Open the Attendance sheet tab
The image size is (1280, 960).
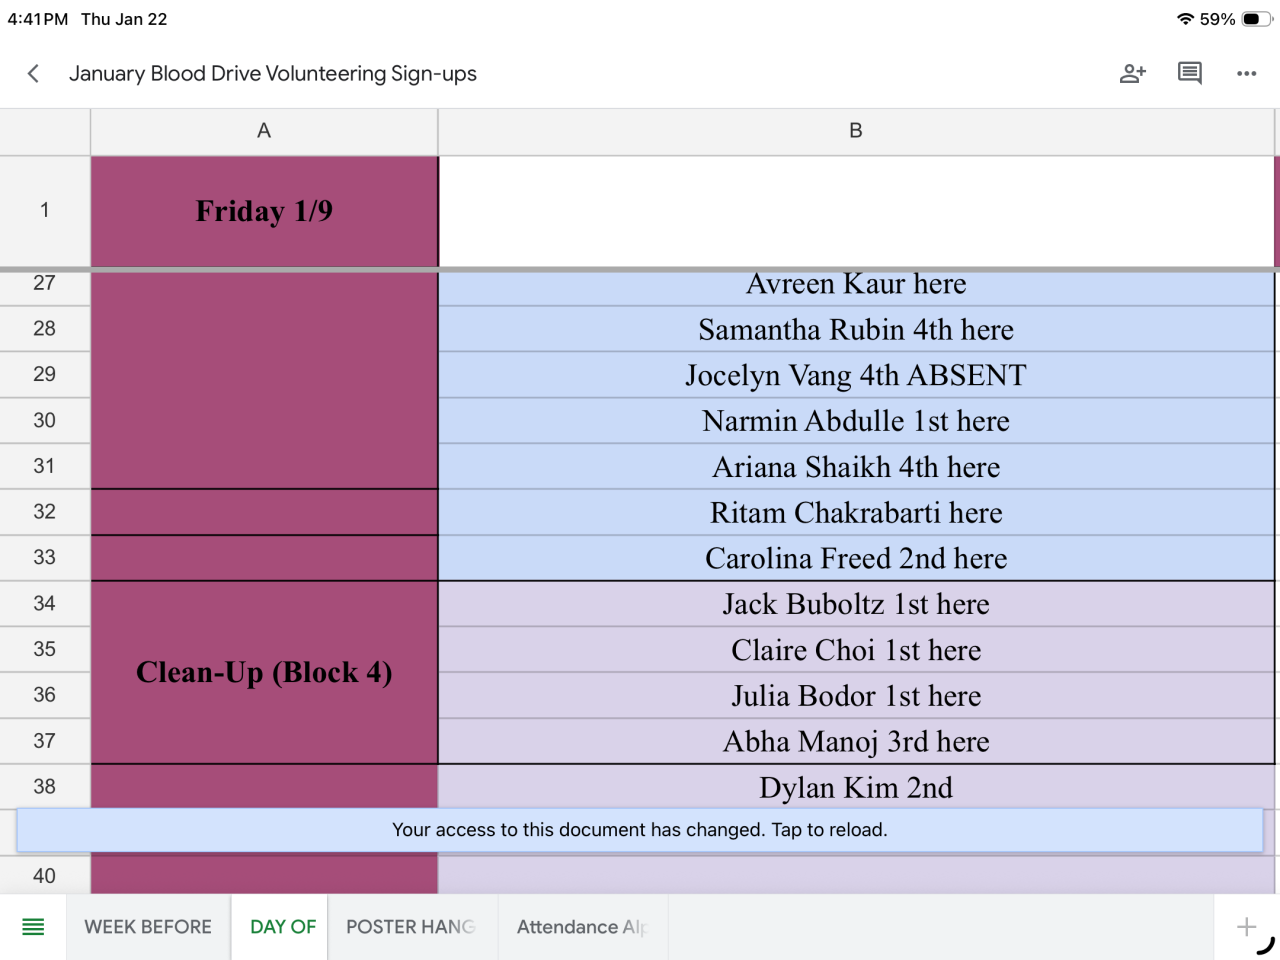pos(582,927)
